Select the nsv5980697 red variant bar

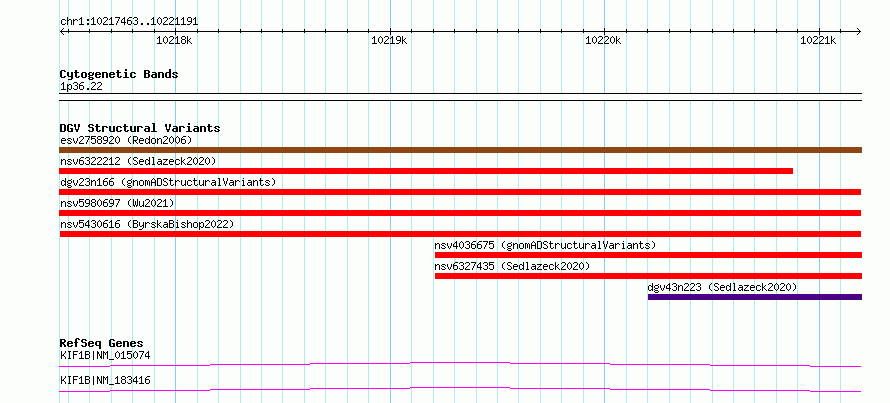coord(460,213)
